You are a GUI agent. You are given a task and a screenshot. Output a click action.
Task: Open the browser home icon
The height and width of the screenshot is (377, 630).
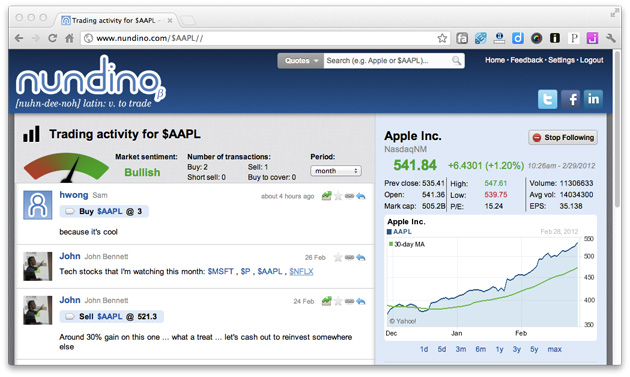tap(70, 38)
